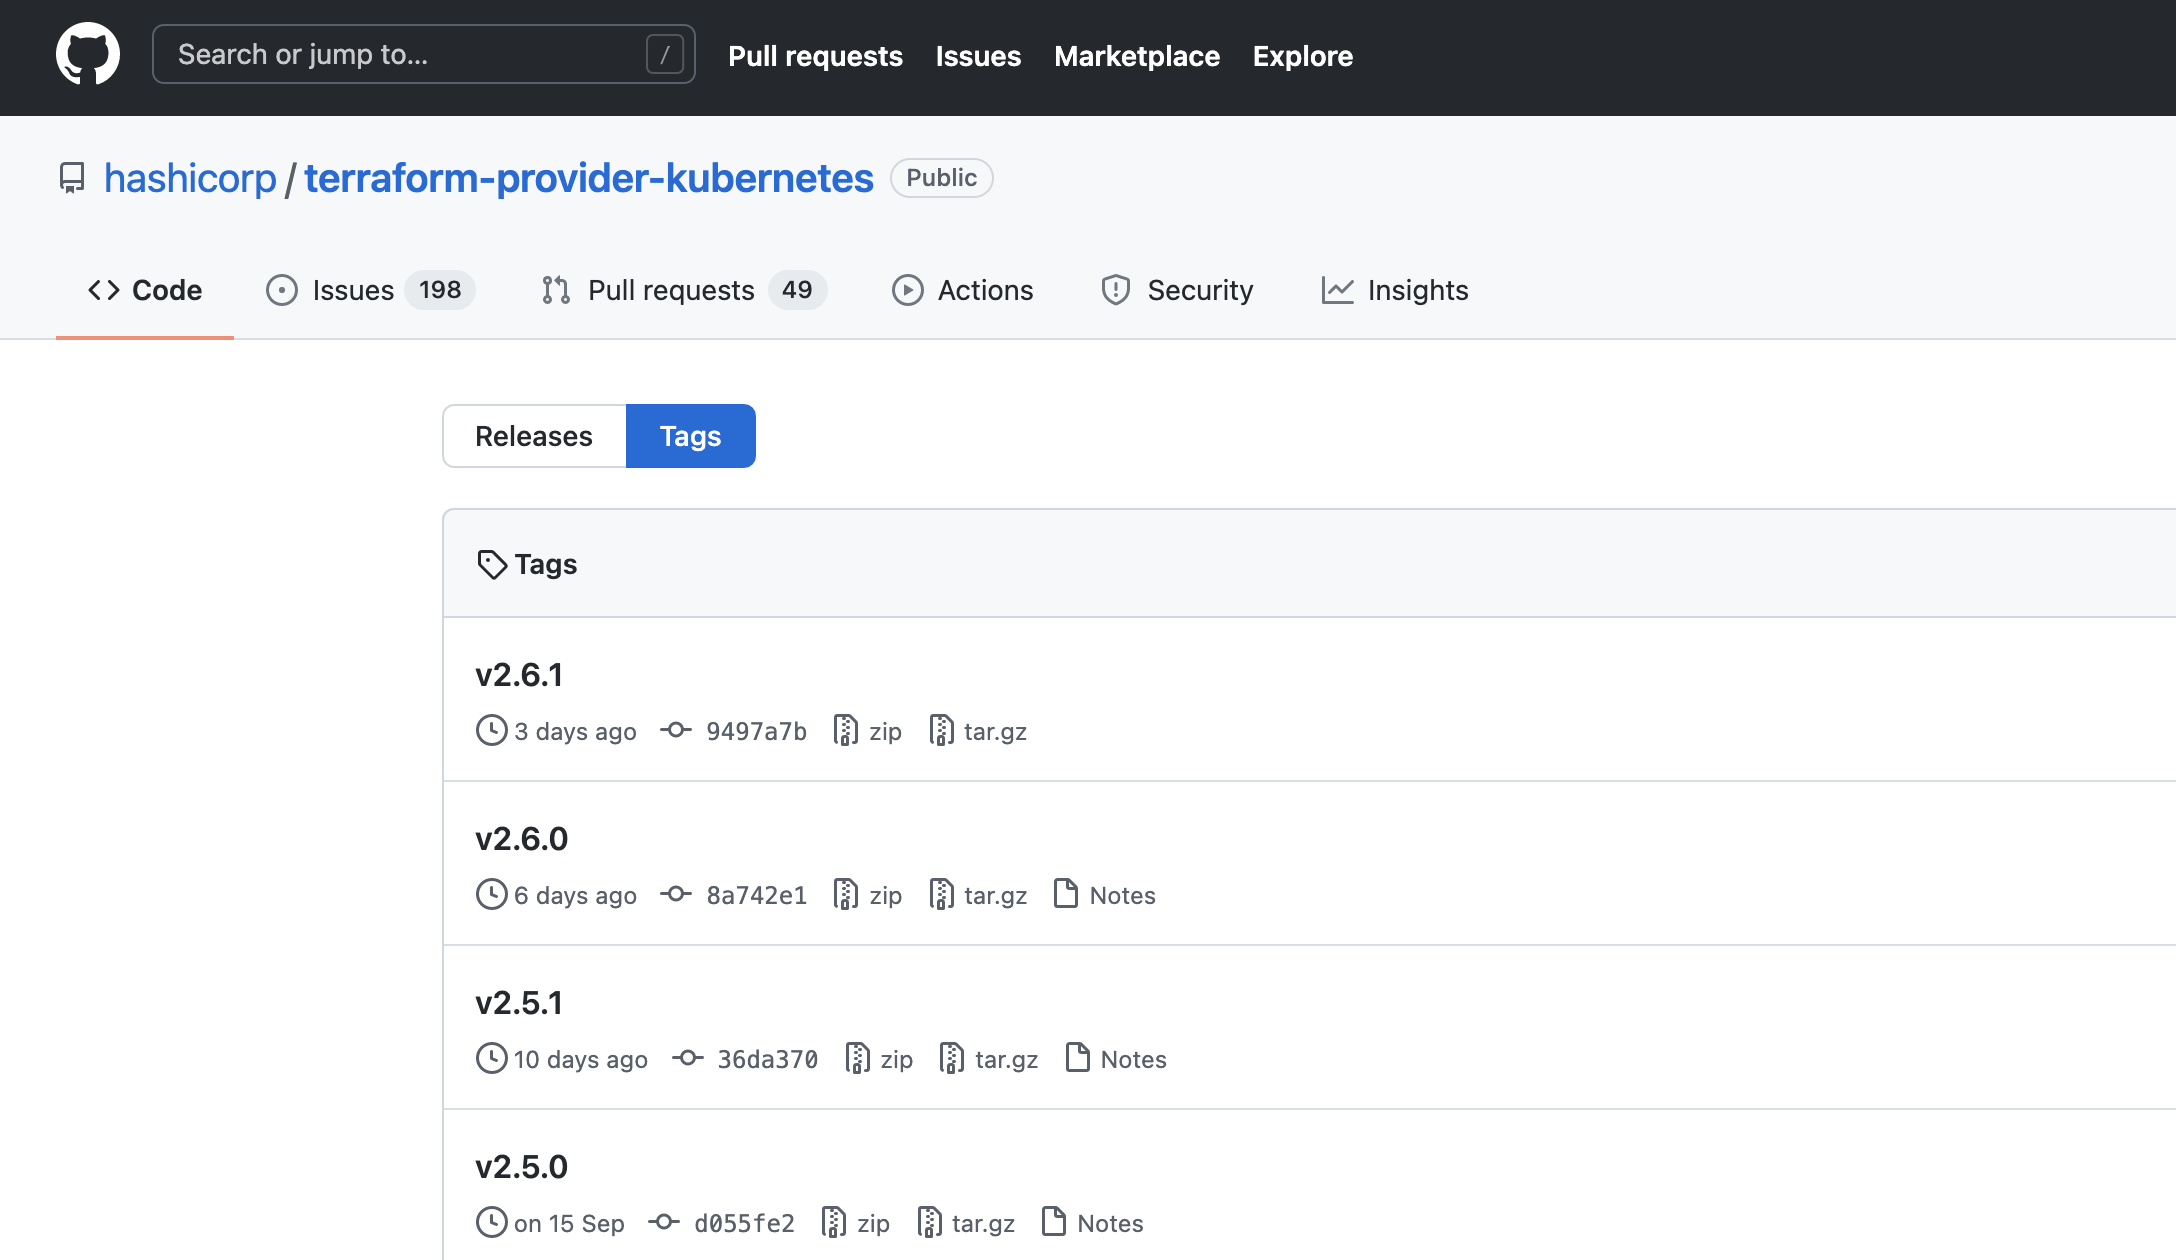This screenshot has height=1260, width=2176.
Task: Click the shield icon on the Security tab
Action: 1116,290
